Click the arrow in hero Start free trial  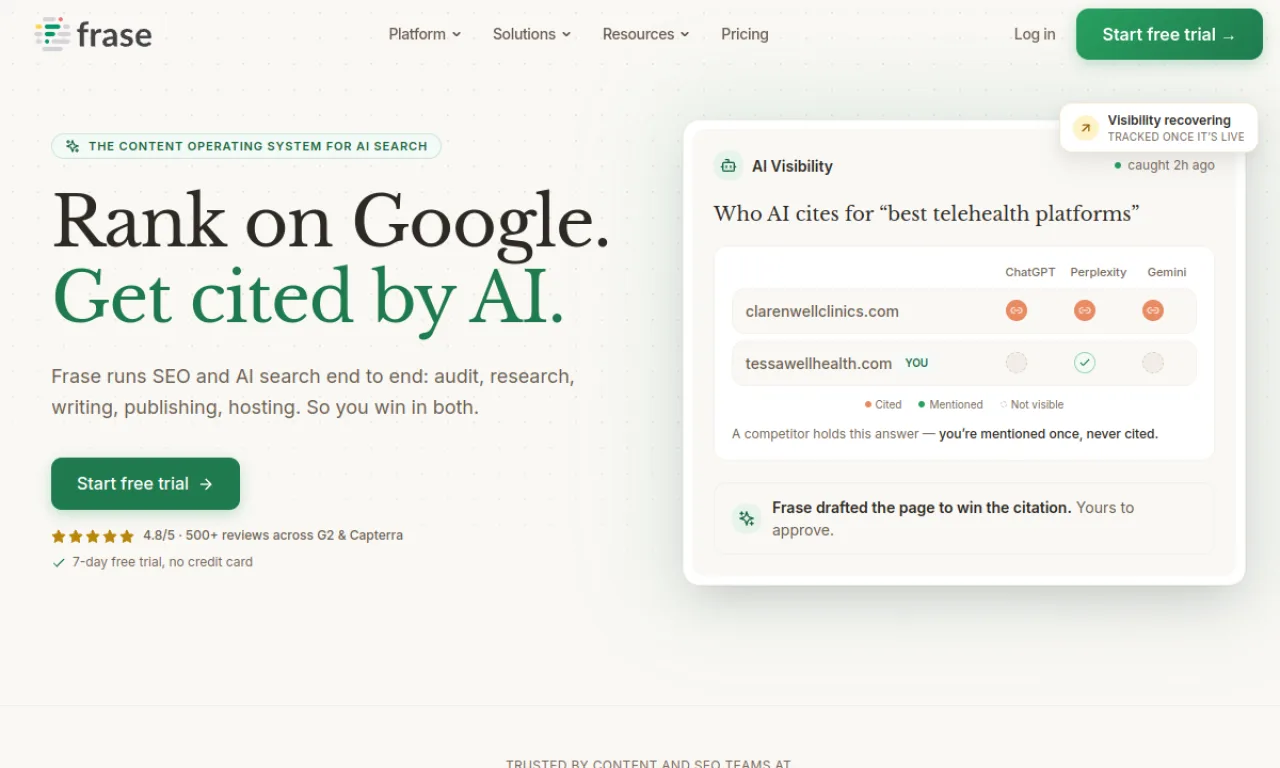(206, 484)
